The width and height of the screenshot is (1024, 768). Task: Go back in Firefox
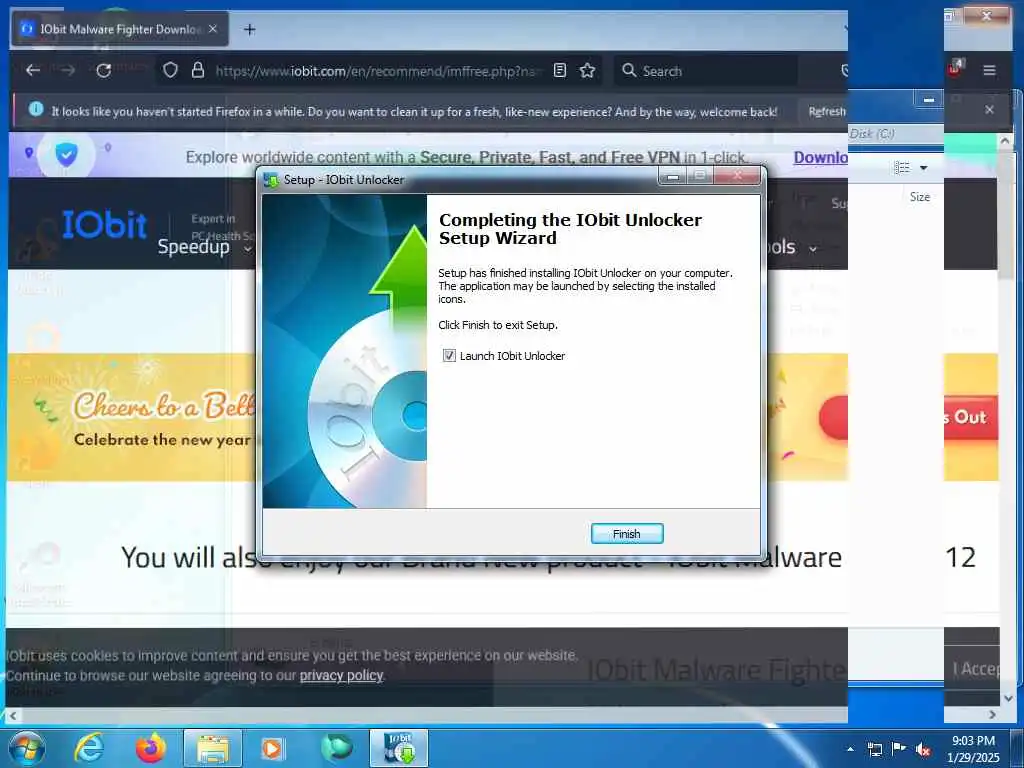click(x=33, y=71)
